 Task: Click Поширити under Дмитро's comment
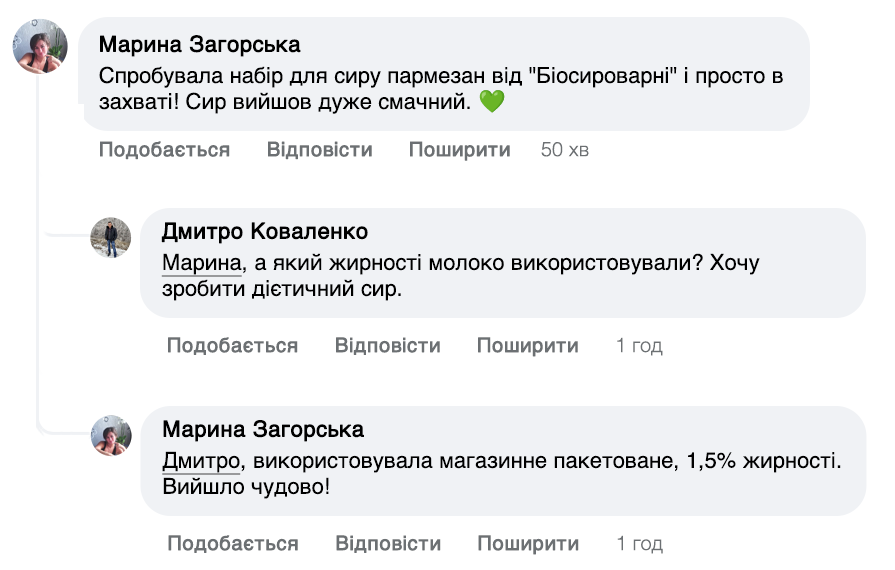click(527, 346)
